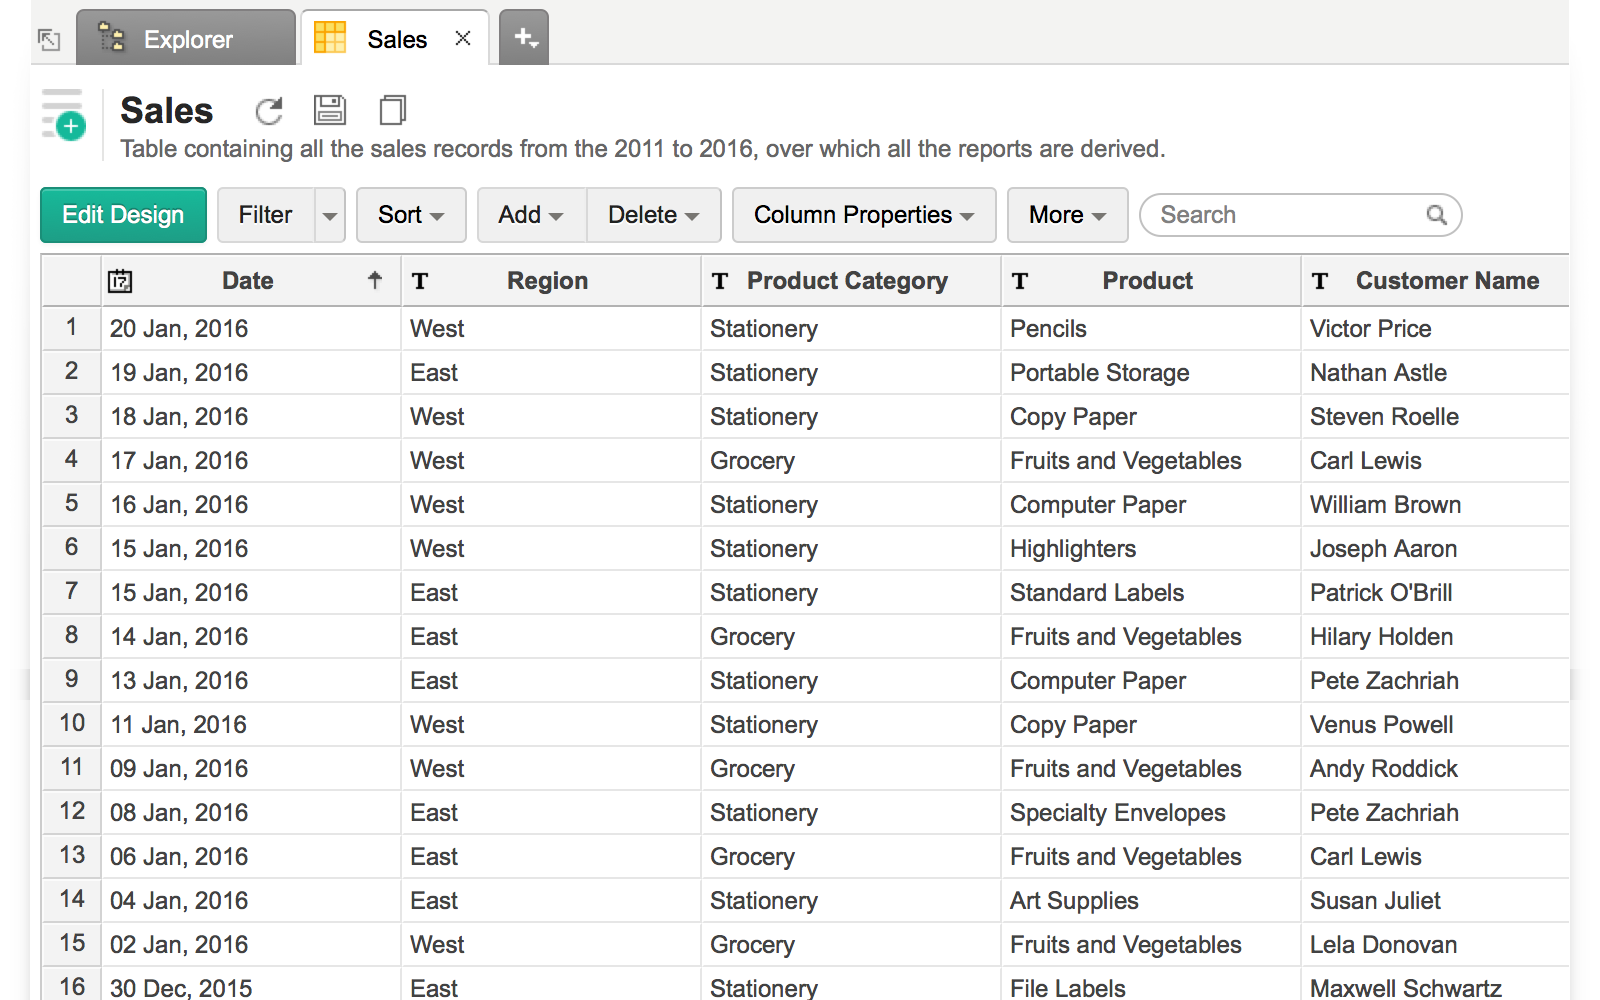Click the Filter button
The width and height of the screenshot is (1600, 1000).
[x=265, y=215]
